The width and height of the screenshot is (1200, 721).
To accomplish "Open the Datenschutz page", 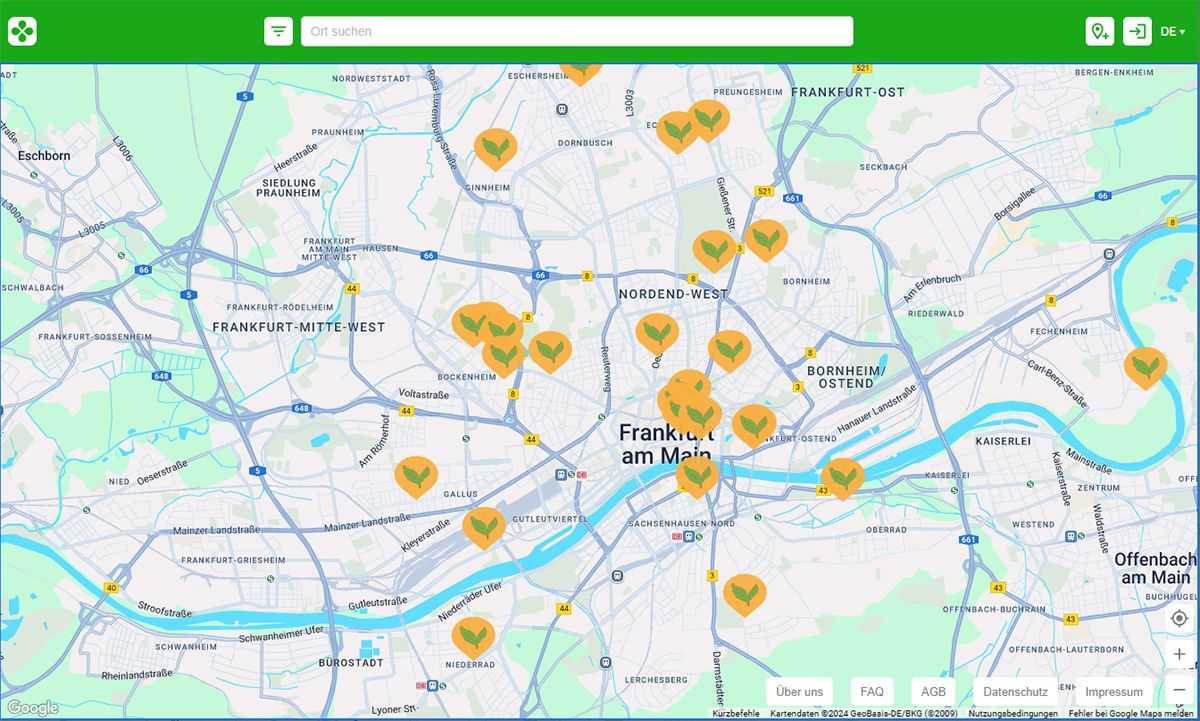I will 1015,691.
